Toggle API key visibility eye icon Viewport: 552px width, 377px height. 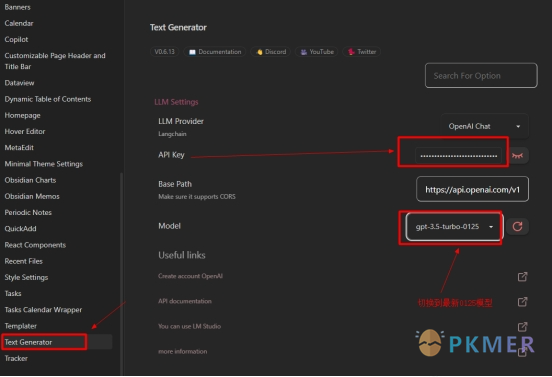[x=517, y=156]
